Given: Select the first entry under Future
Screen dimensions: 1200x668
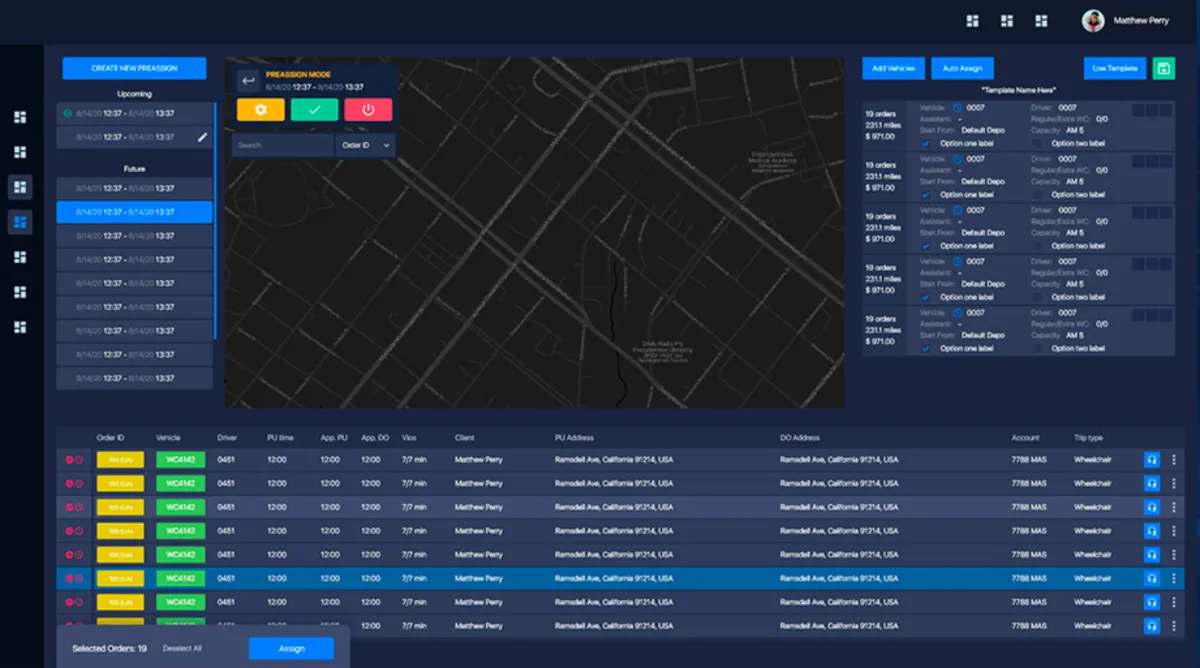Looking at the screenshot, I should (x=134, y=188).
